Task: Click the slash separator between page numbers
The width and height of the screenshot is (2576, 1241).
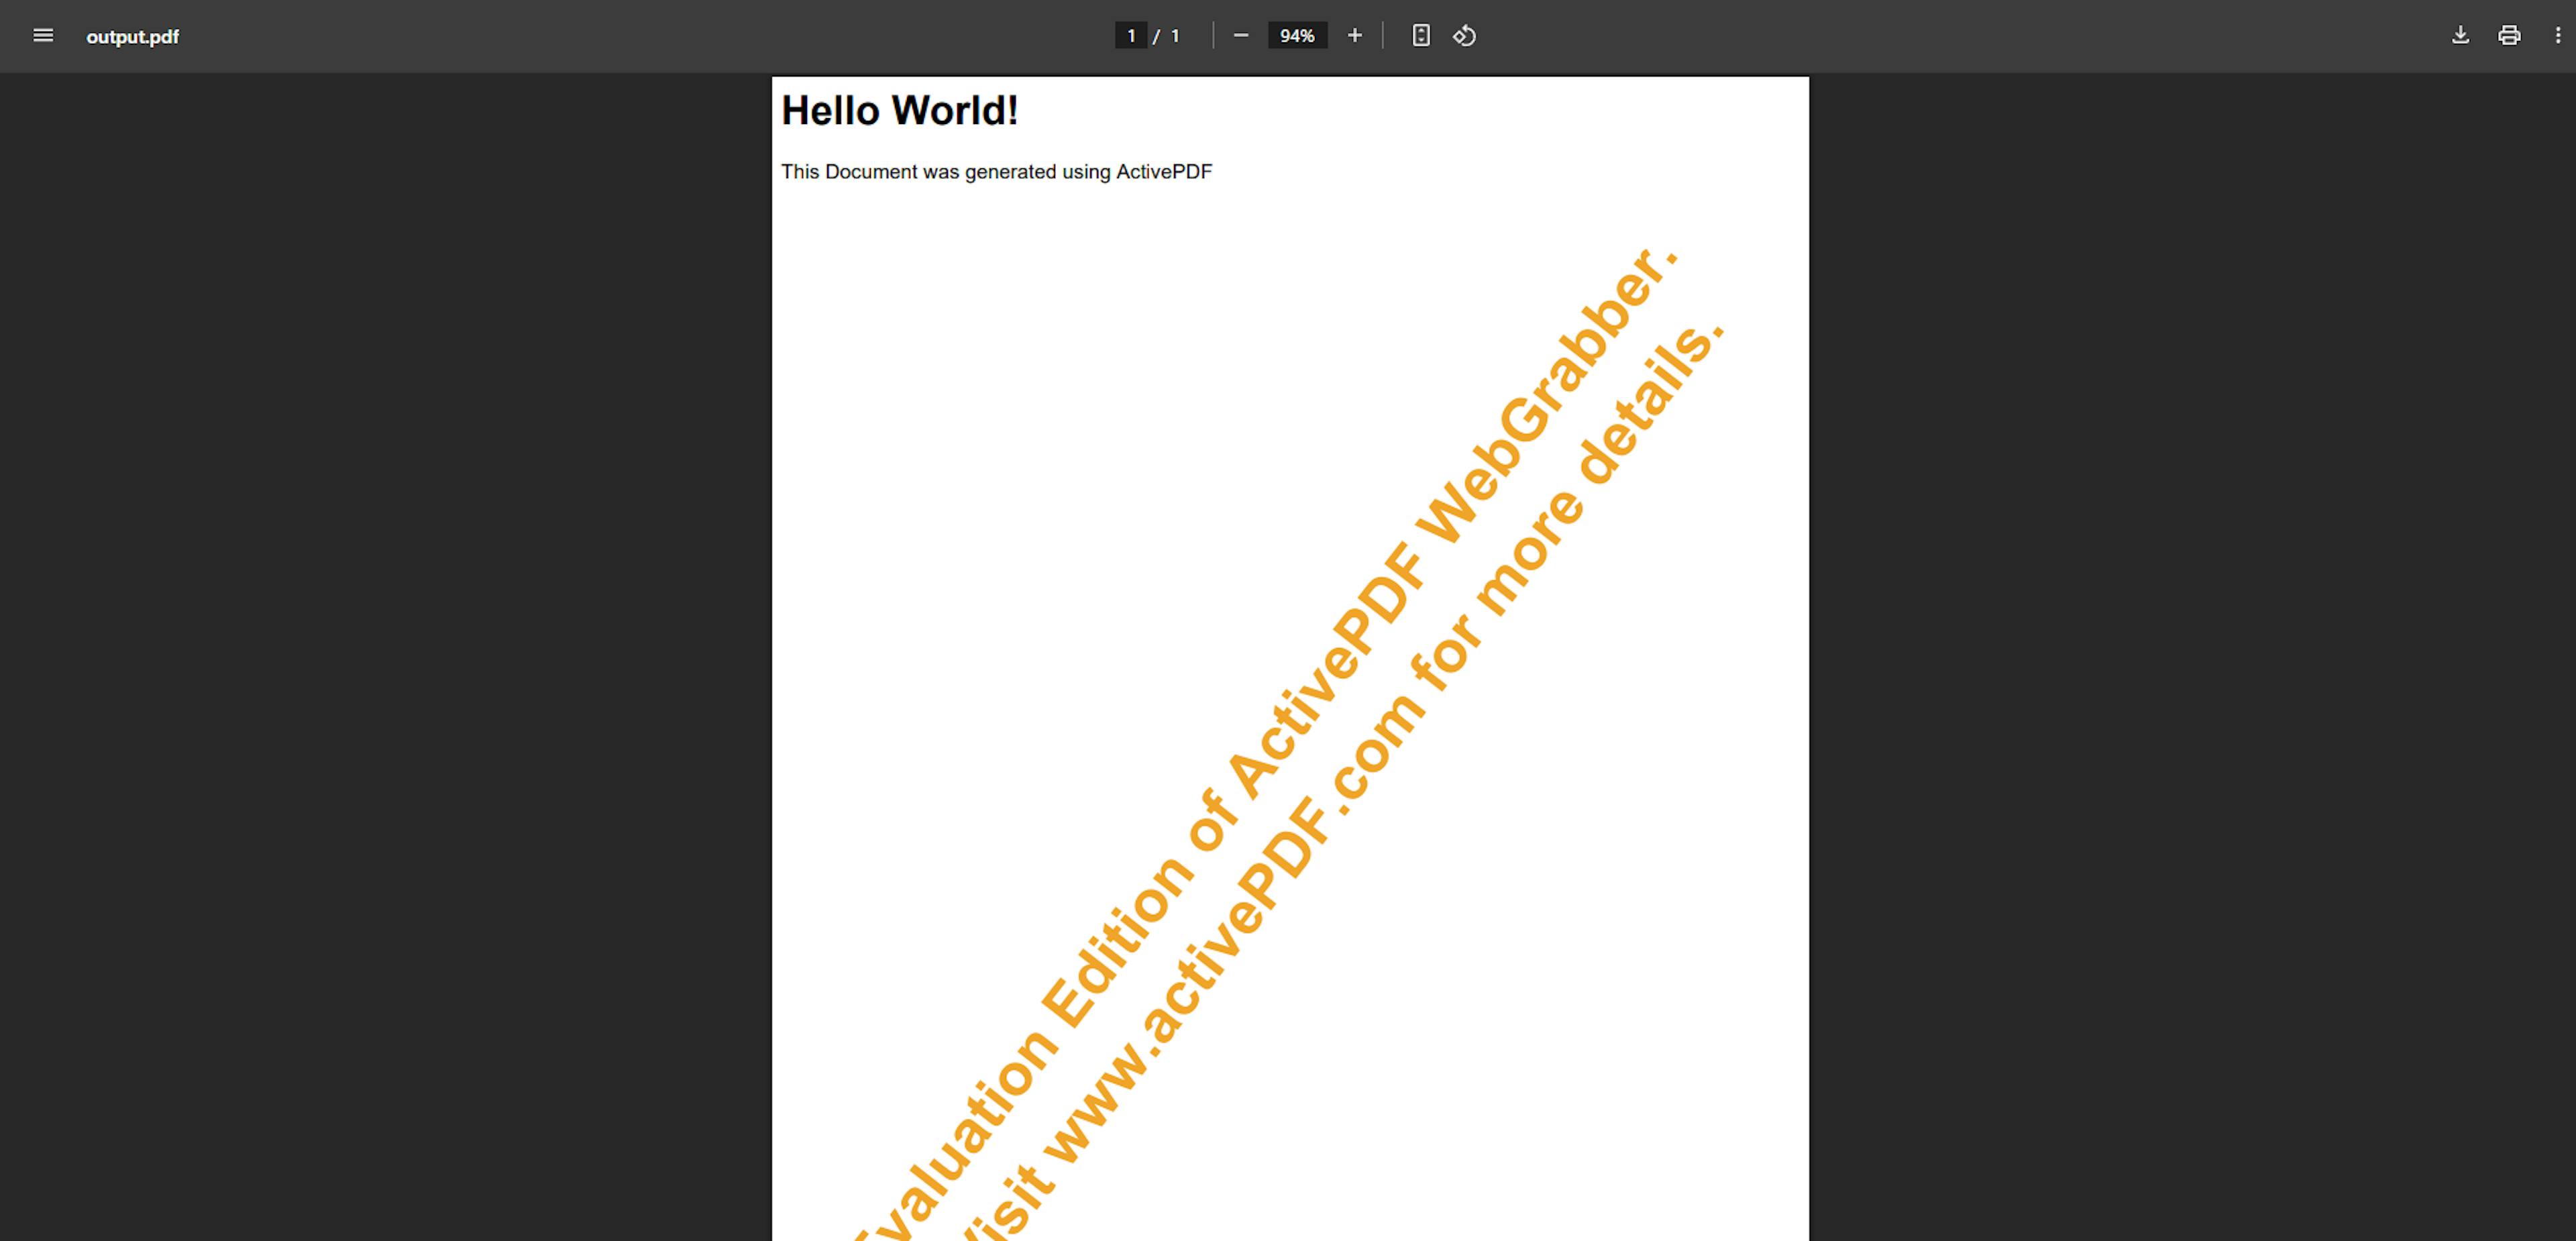Action: (1156, 37)
